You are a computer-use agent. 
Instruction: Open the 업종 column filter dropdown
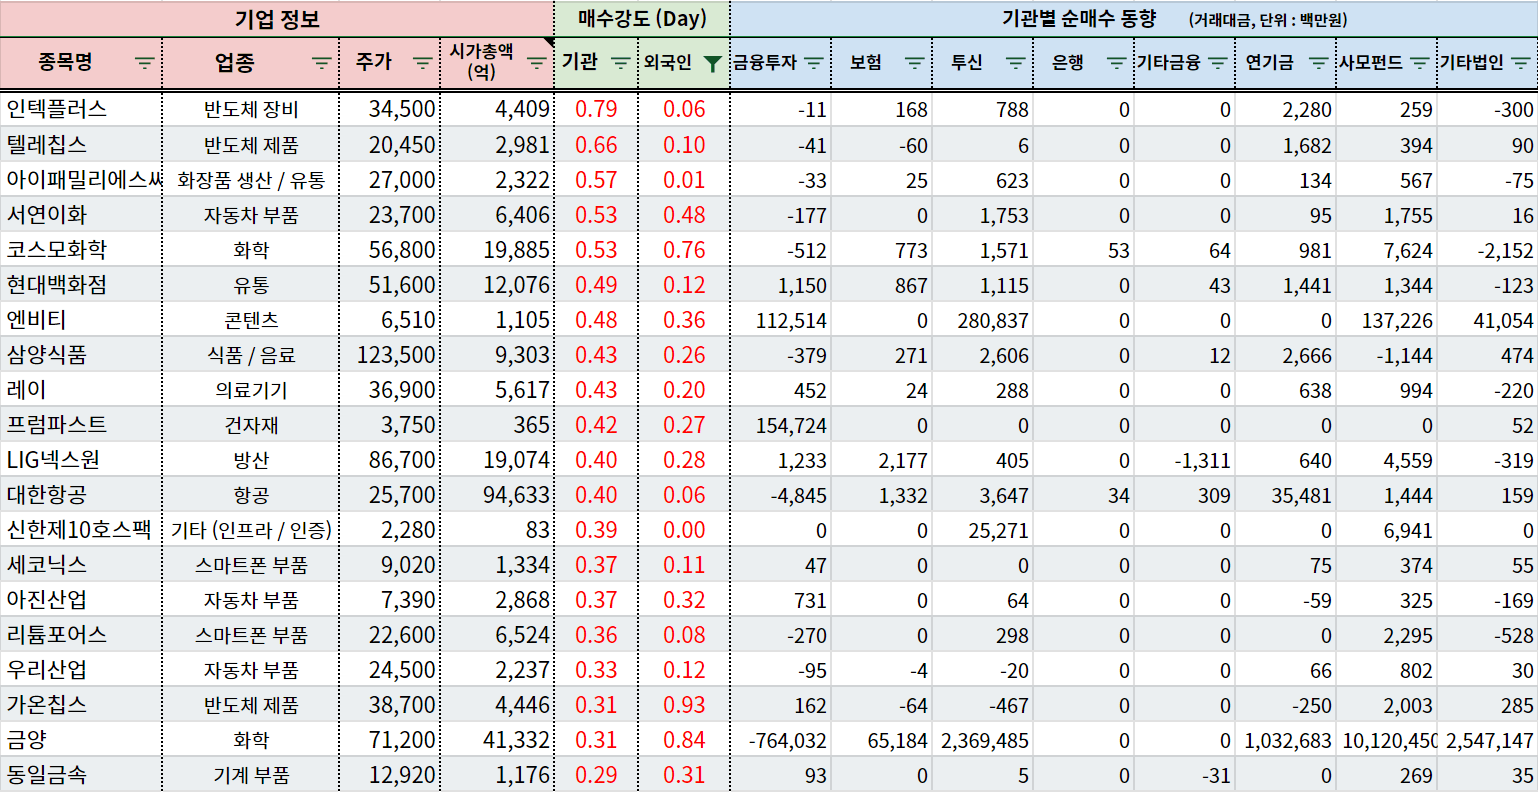321,63
